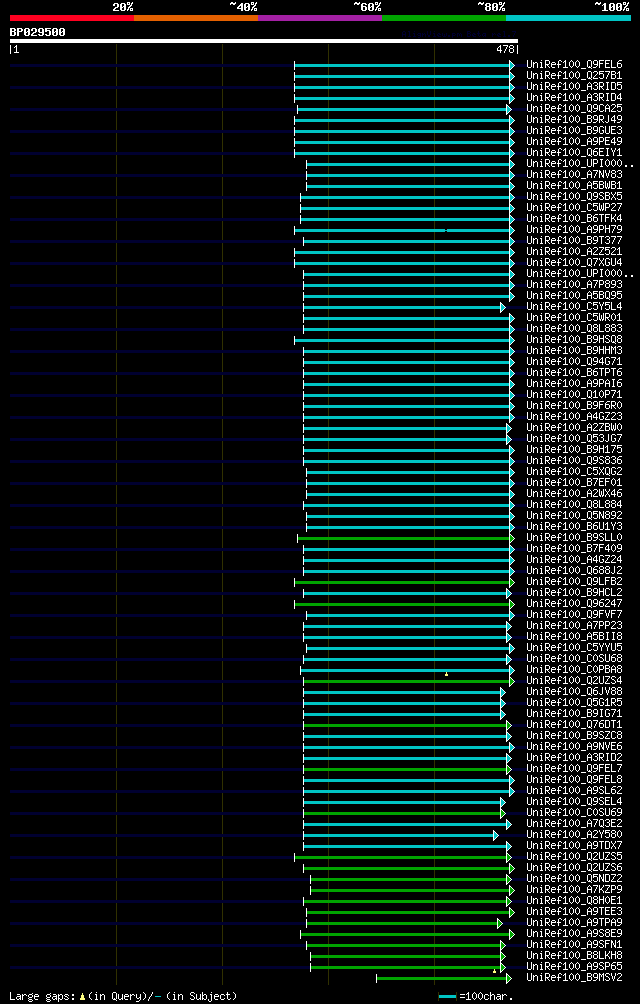The width and height of the screenshot is (640, 1004).
Task: Click the UniRef100_Q53JG7 identifier
Action: click(x=574, y=439)
